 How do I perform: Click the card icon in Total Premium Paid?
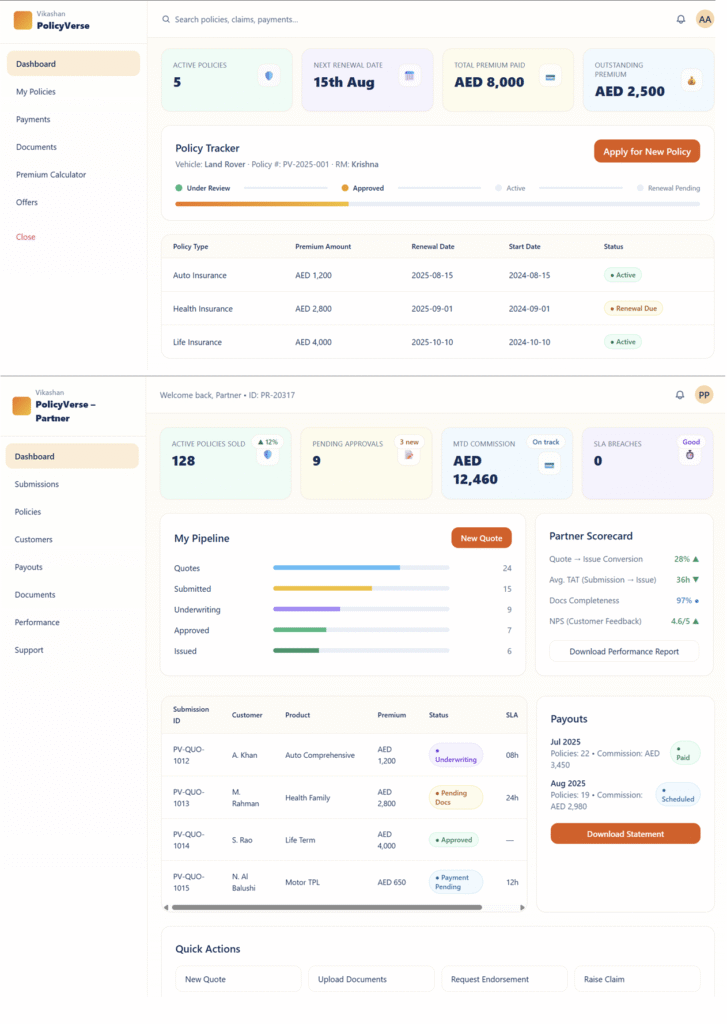(x=549, y=76)
